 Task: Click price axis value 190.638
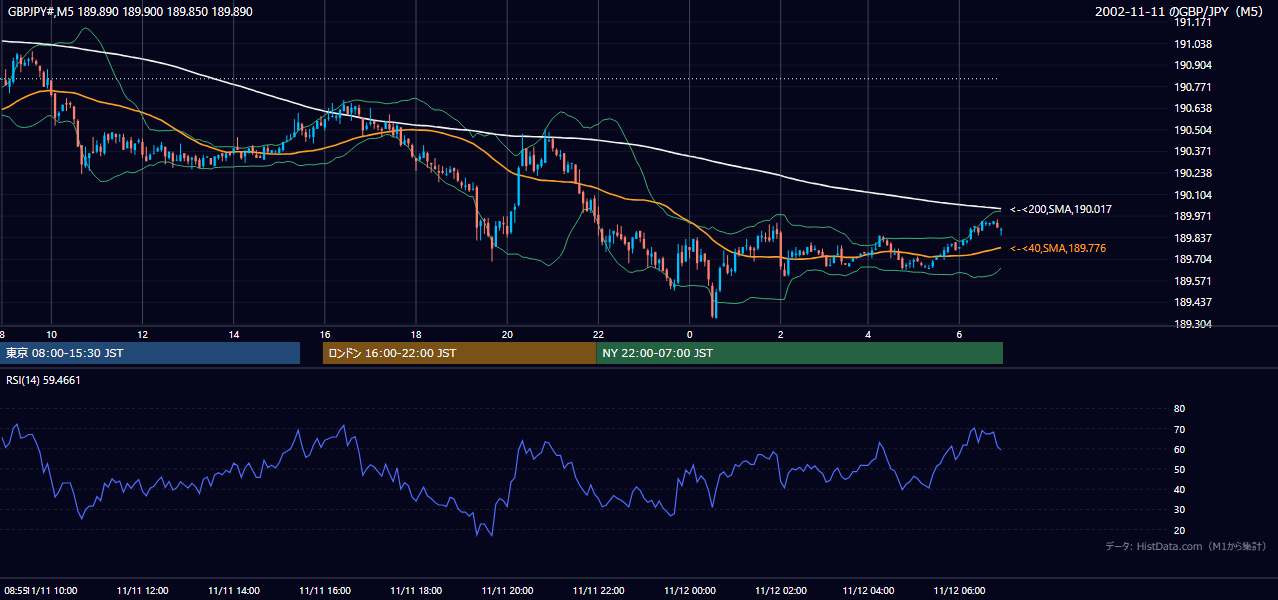tap(1192, 108)
